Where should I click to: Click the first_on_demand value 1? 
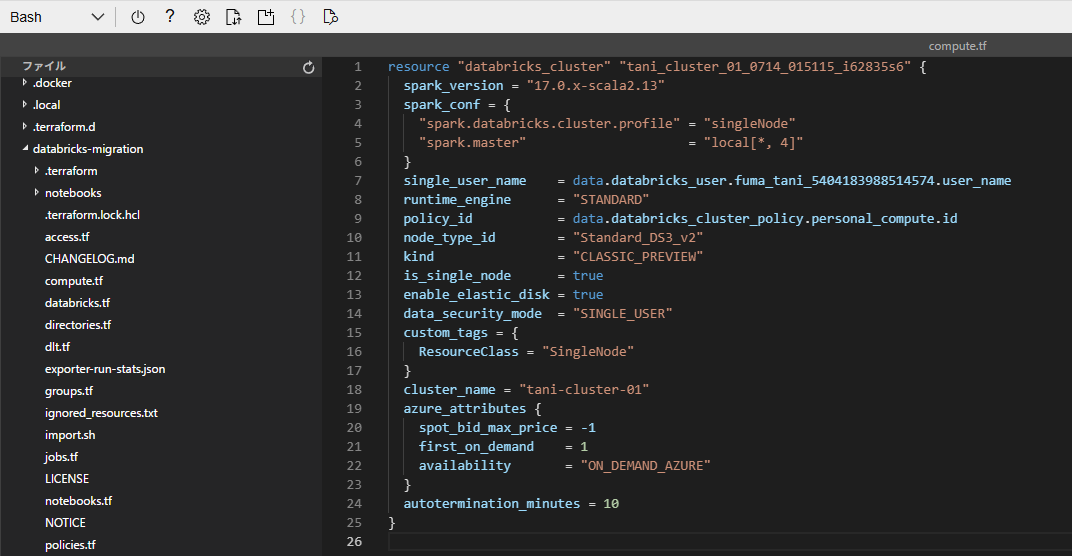[x=584, y=447]
